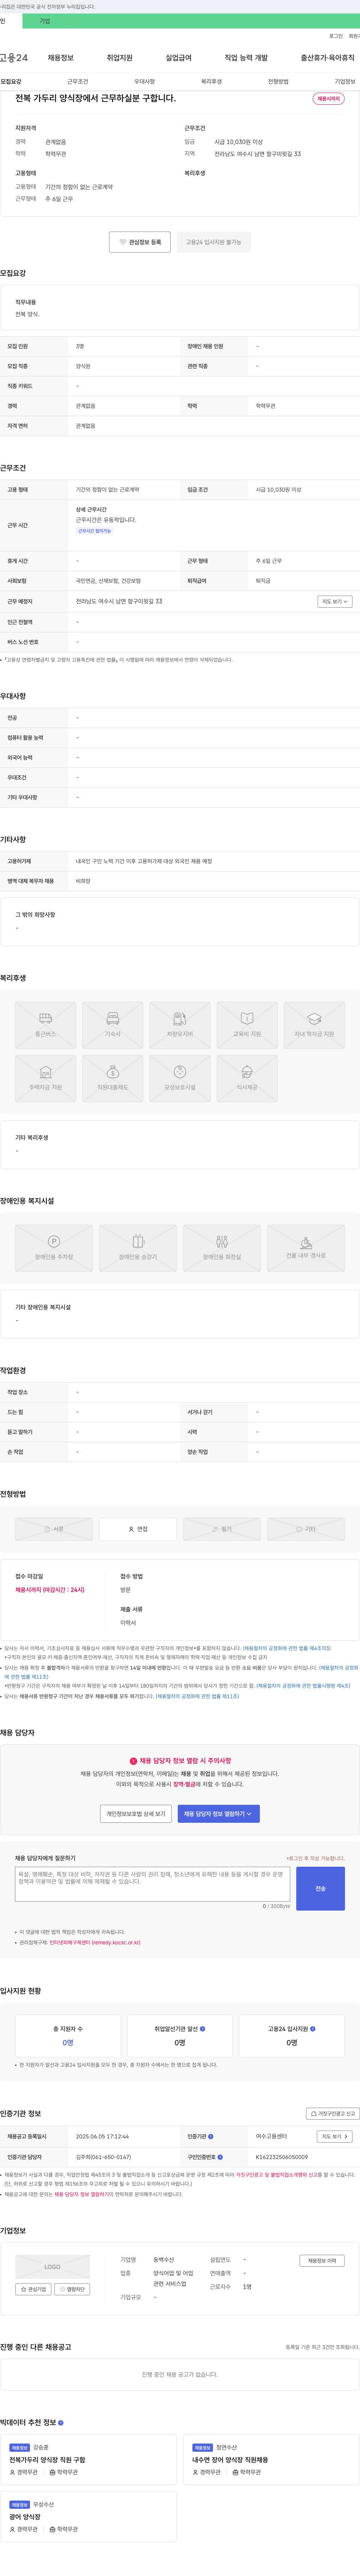Select the 기숙사 dormitory icon tile

coord(113,1024)
